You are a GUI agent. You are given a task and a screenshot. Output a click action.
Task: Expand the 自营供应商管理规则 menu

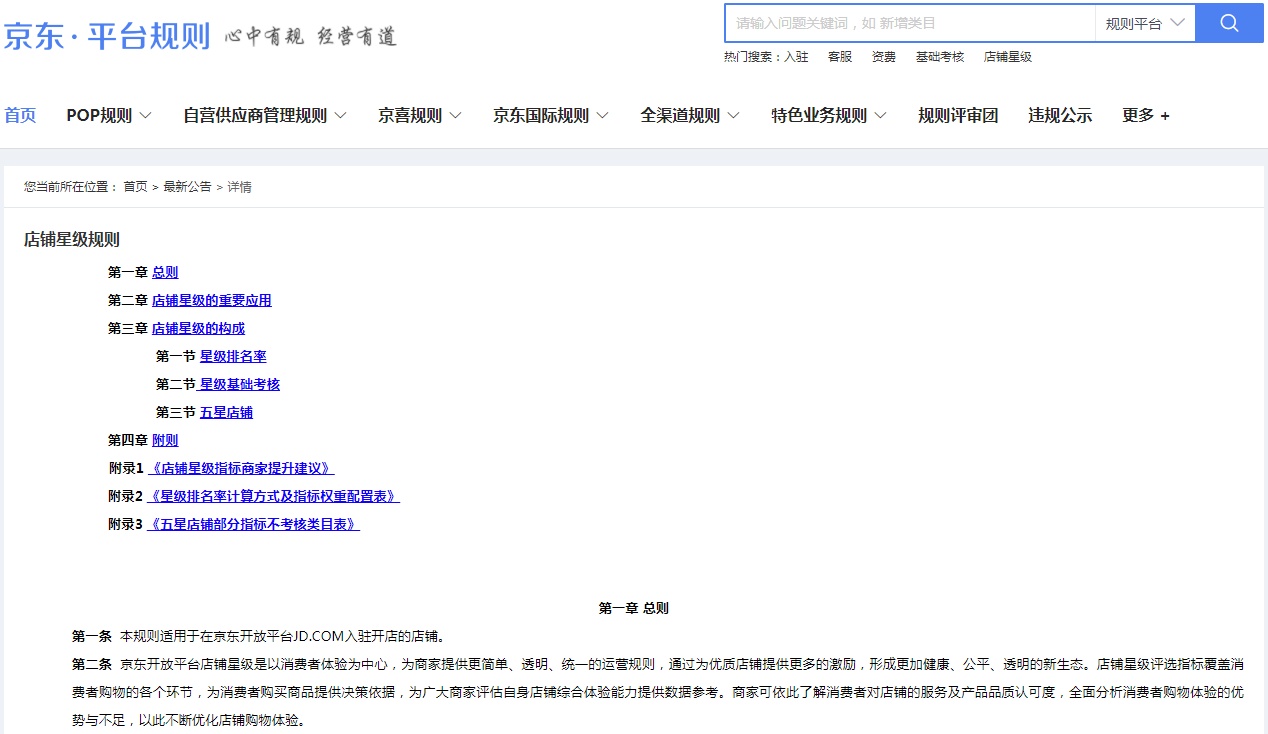tap(265, 115)
